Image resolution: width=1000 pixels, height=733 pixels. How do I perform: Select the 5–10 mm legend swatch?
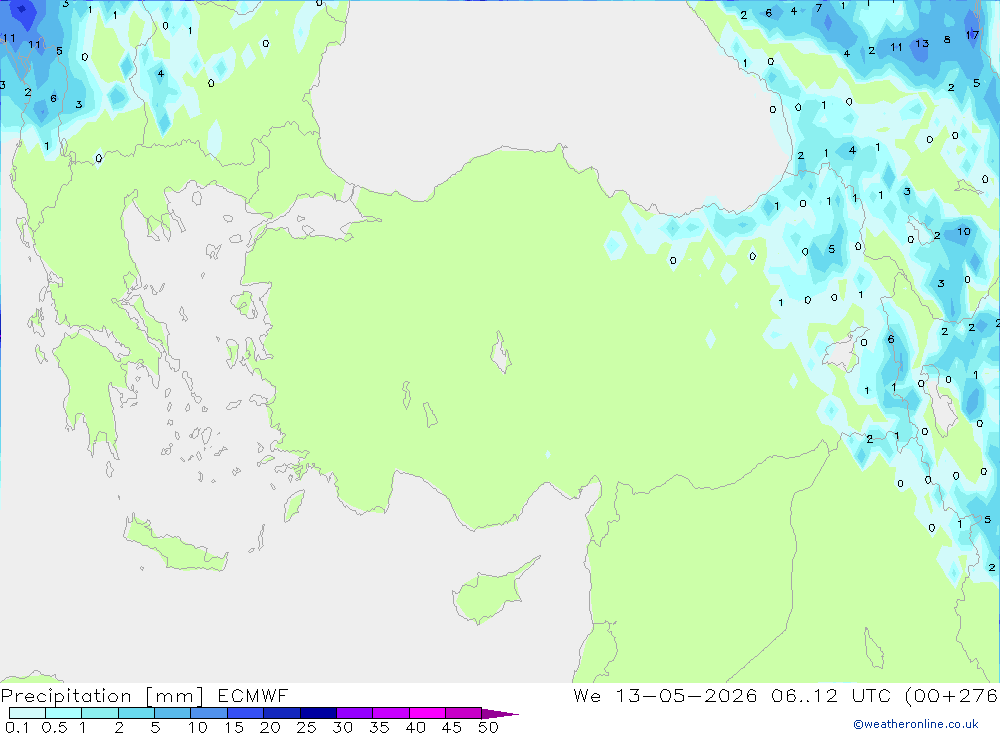pyautogui.click(x=173, y=713)
